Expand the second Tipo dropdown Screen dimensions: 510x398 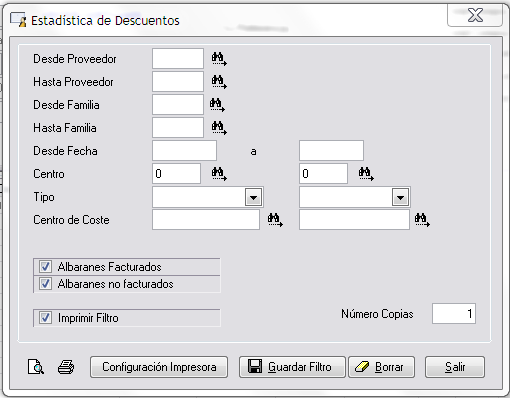(400, 197)
